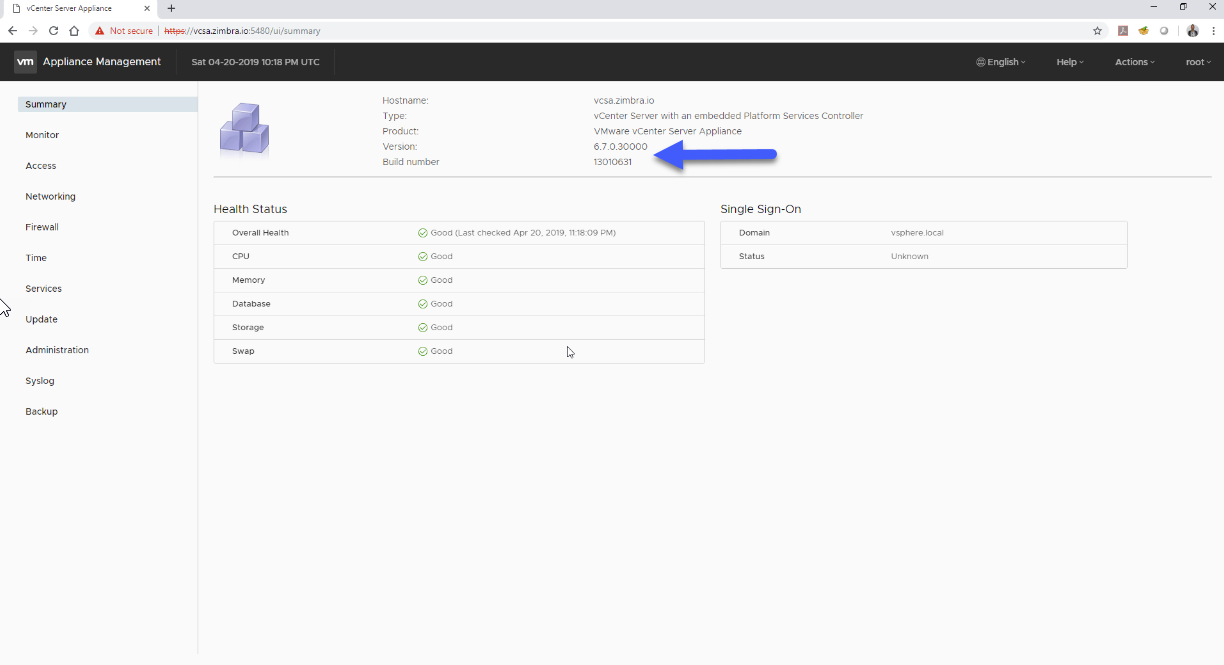Click Memory good status icon
This screenshot has height=665, width=1224.
(423, 280)
